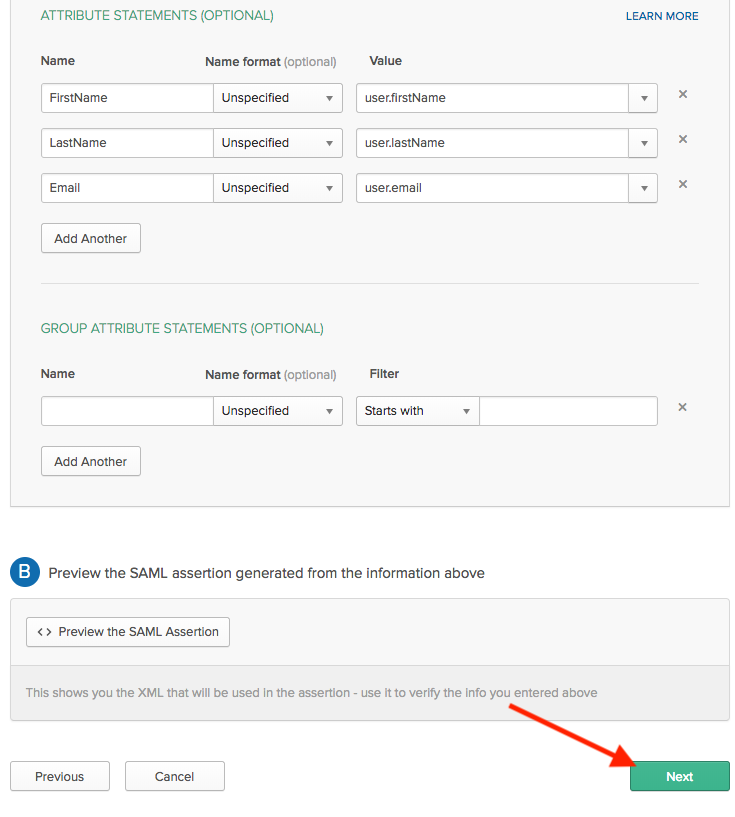This screenshot has width=735, height=817.
Task: Remove the group attribute statement row
Action: coord(682,407)
